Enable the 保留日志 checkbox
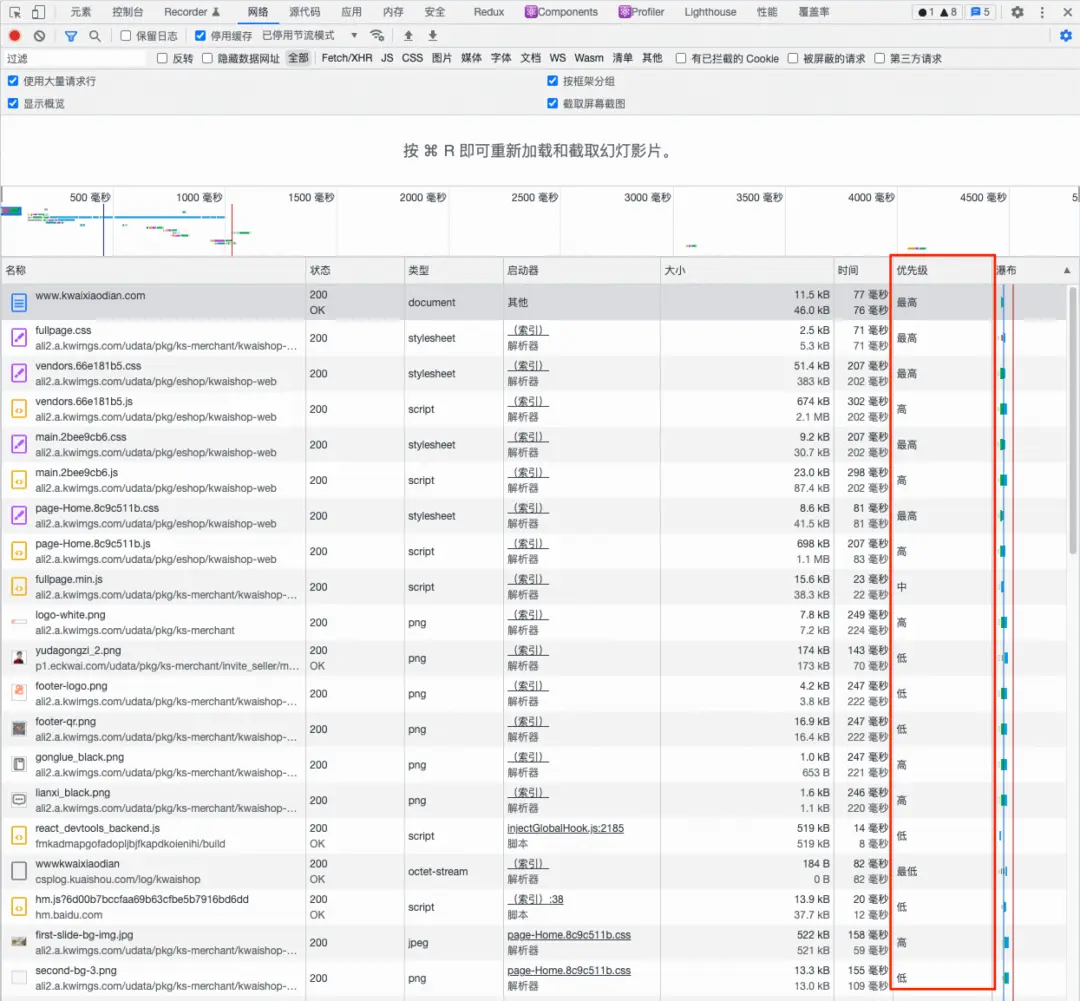This screenshot has width=1080, height=1001. 125,35
